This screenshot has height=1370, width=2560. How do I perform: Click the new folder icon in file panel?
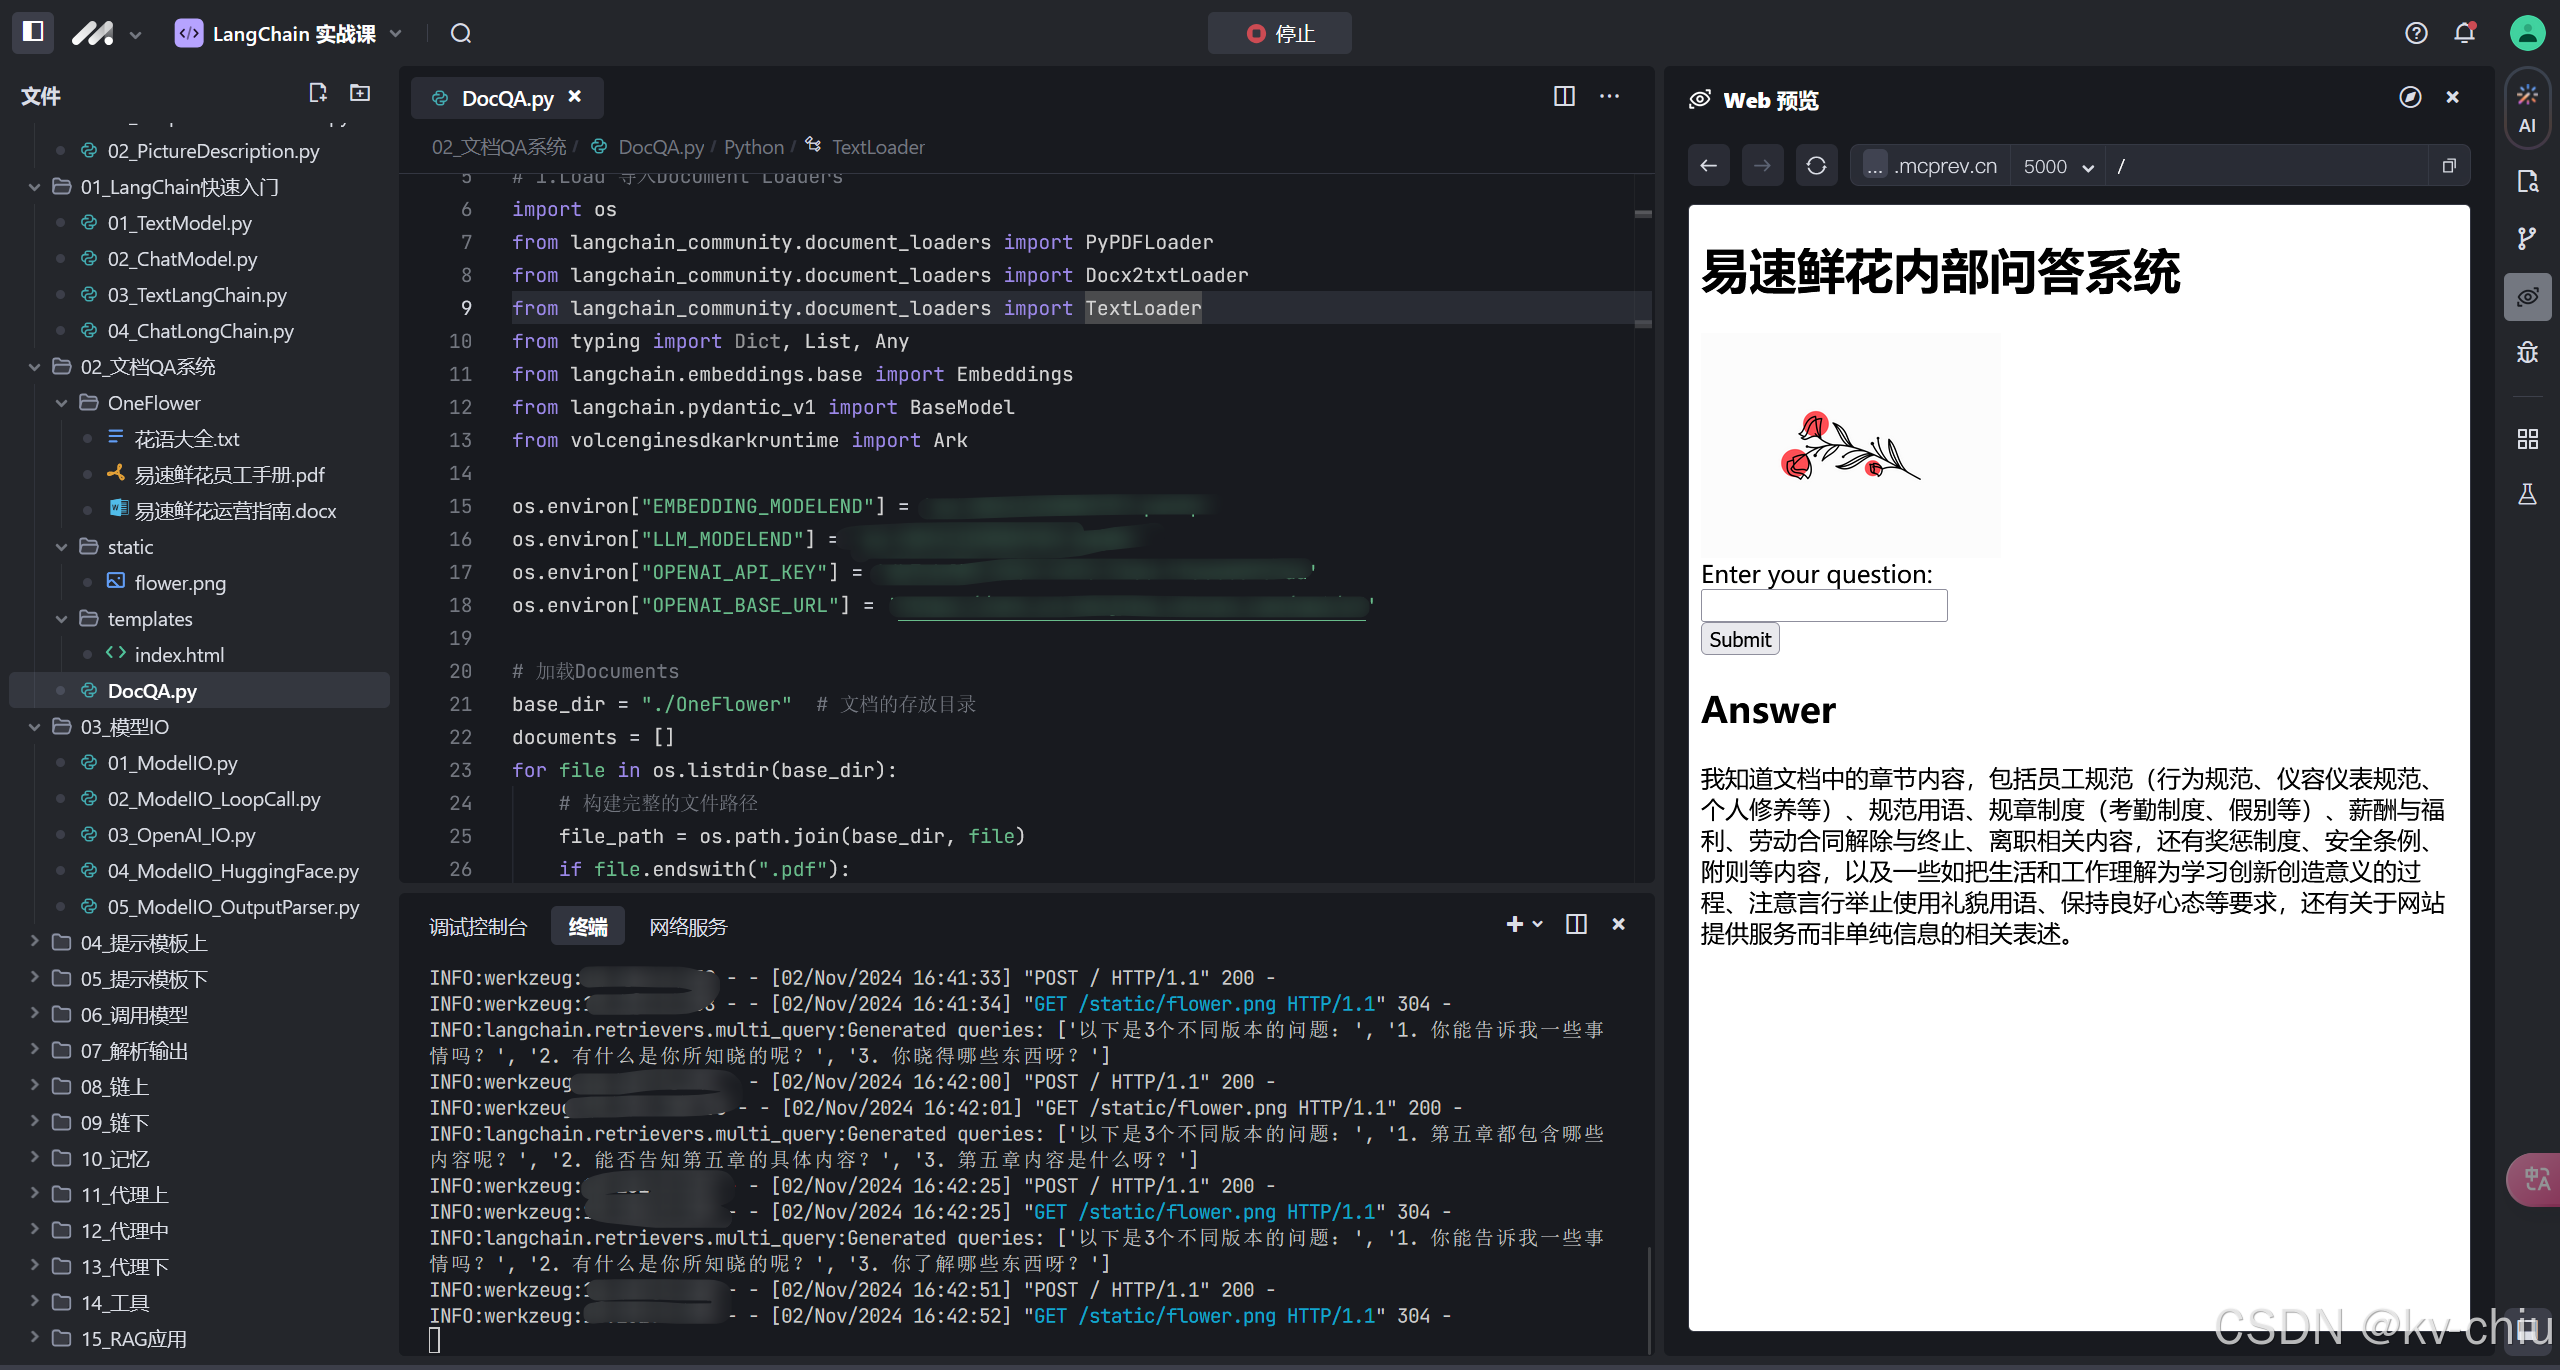[360, 93]
